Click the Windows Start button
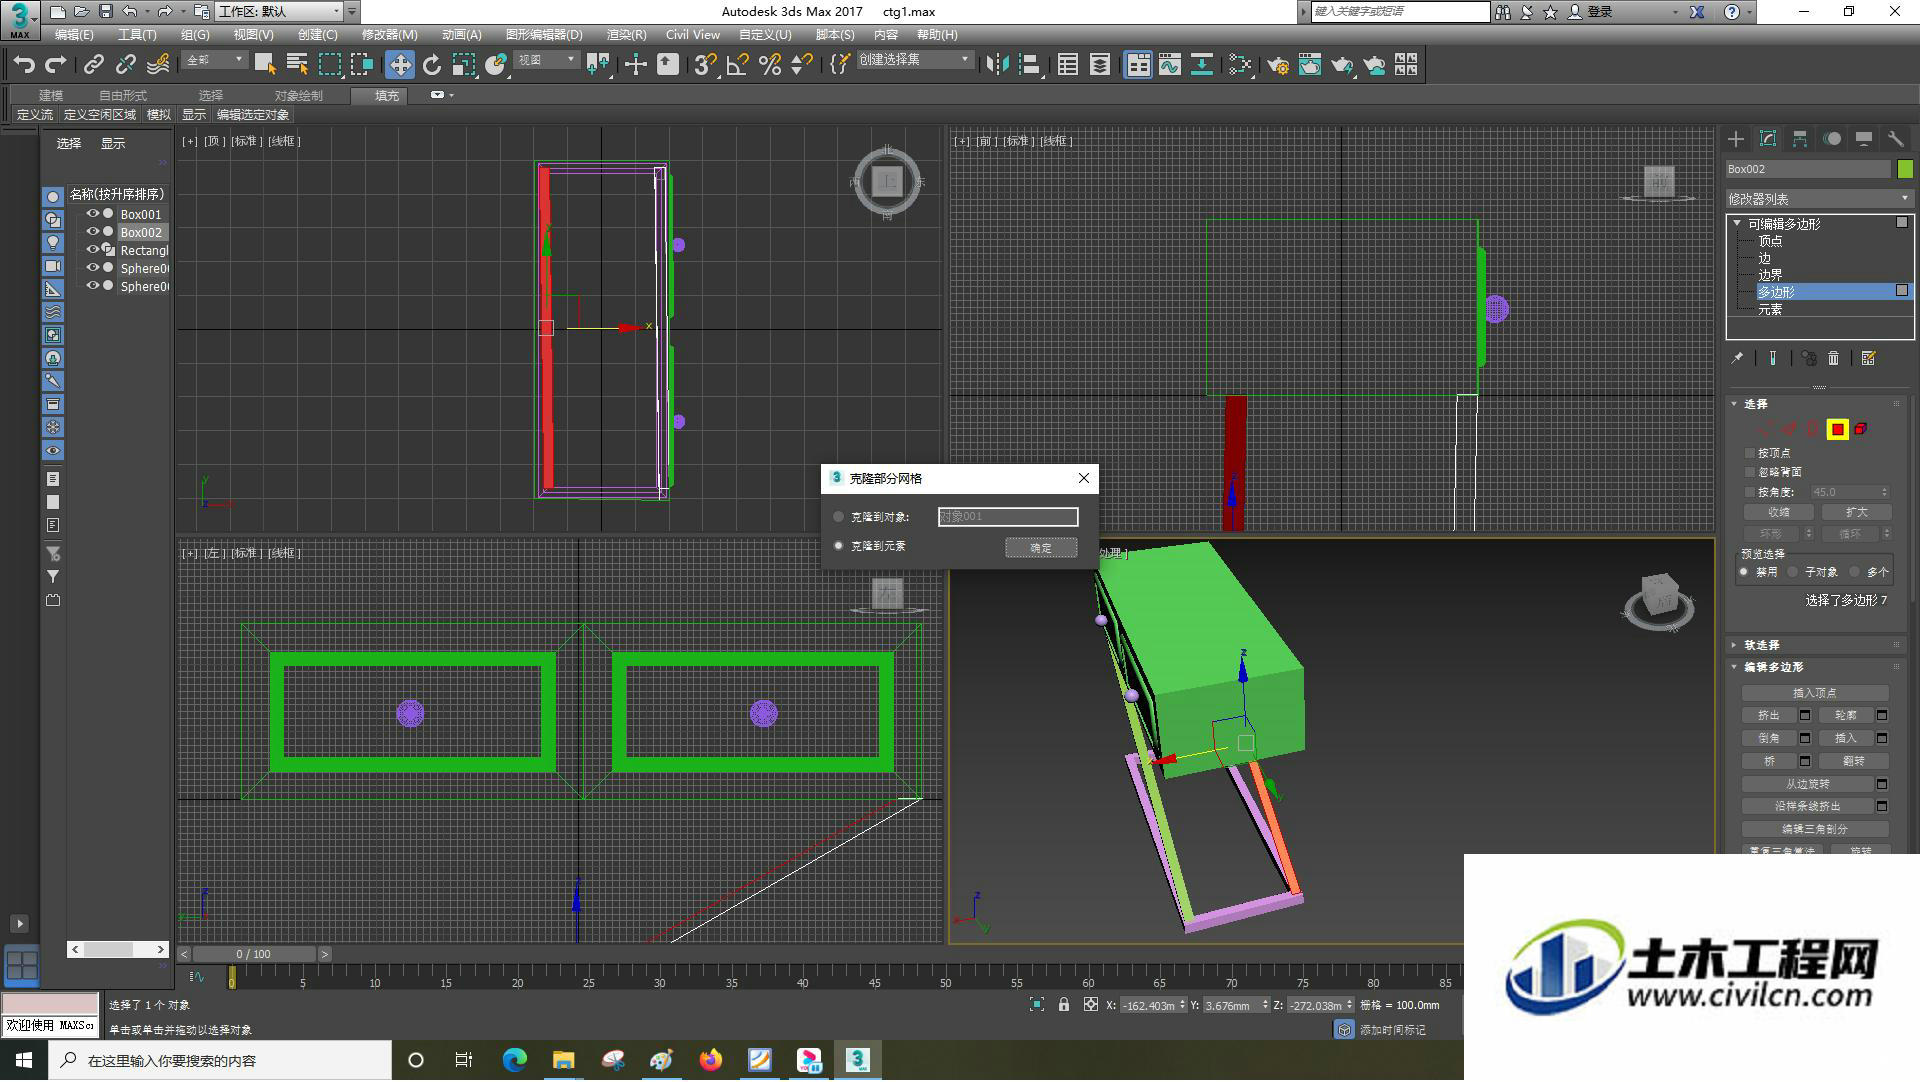The height and width of the screenshot is (1082, 1920). tap(24, 1060)
